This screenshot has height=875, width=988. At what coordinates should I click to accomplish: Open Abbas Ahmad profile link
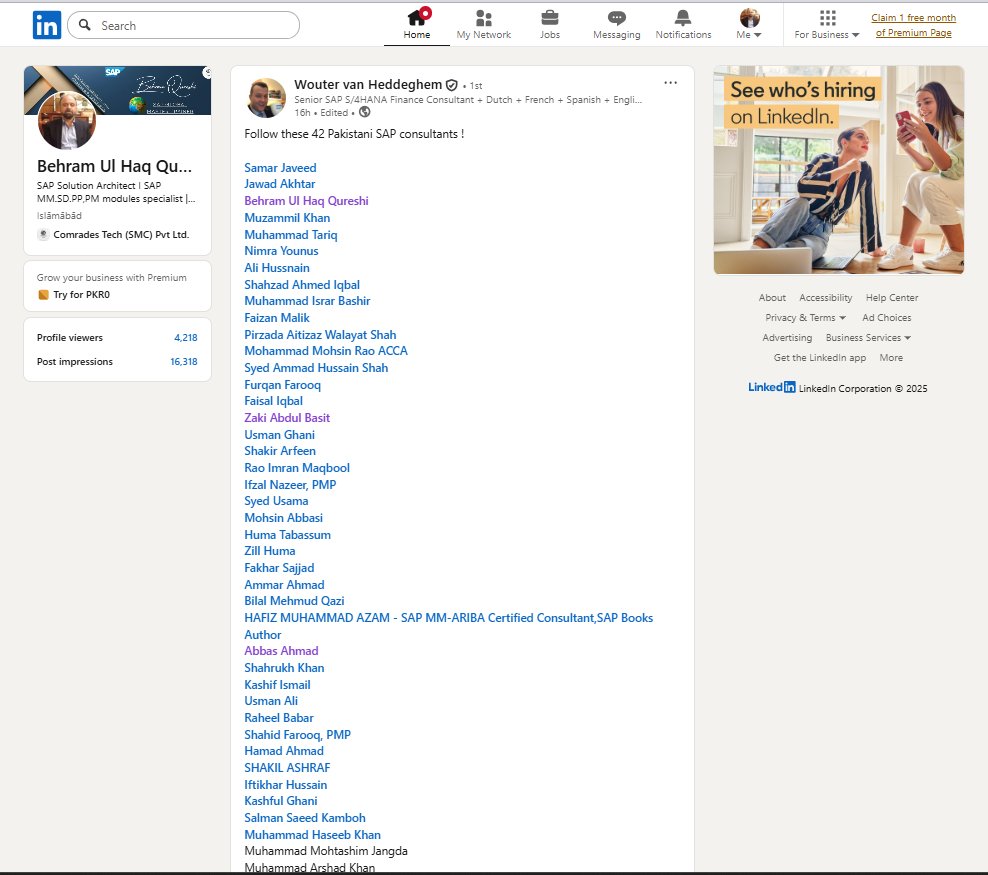click(x=282, y=651)
